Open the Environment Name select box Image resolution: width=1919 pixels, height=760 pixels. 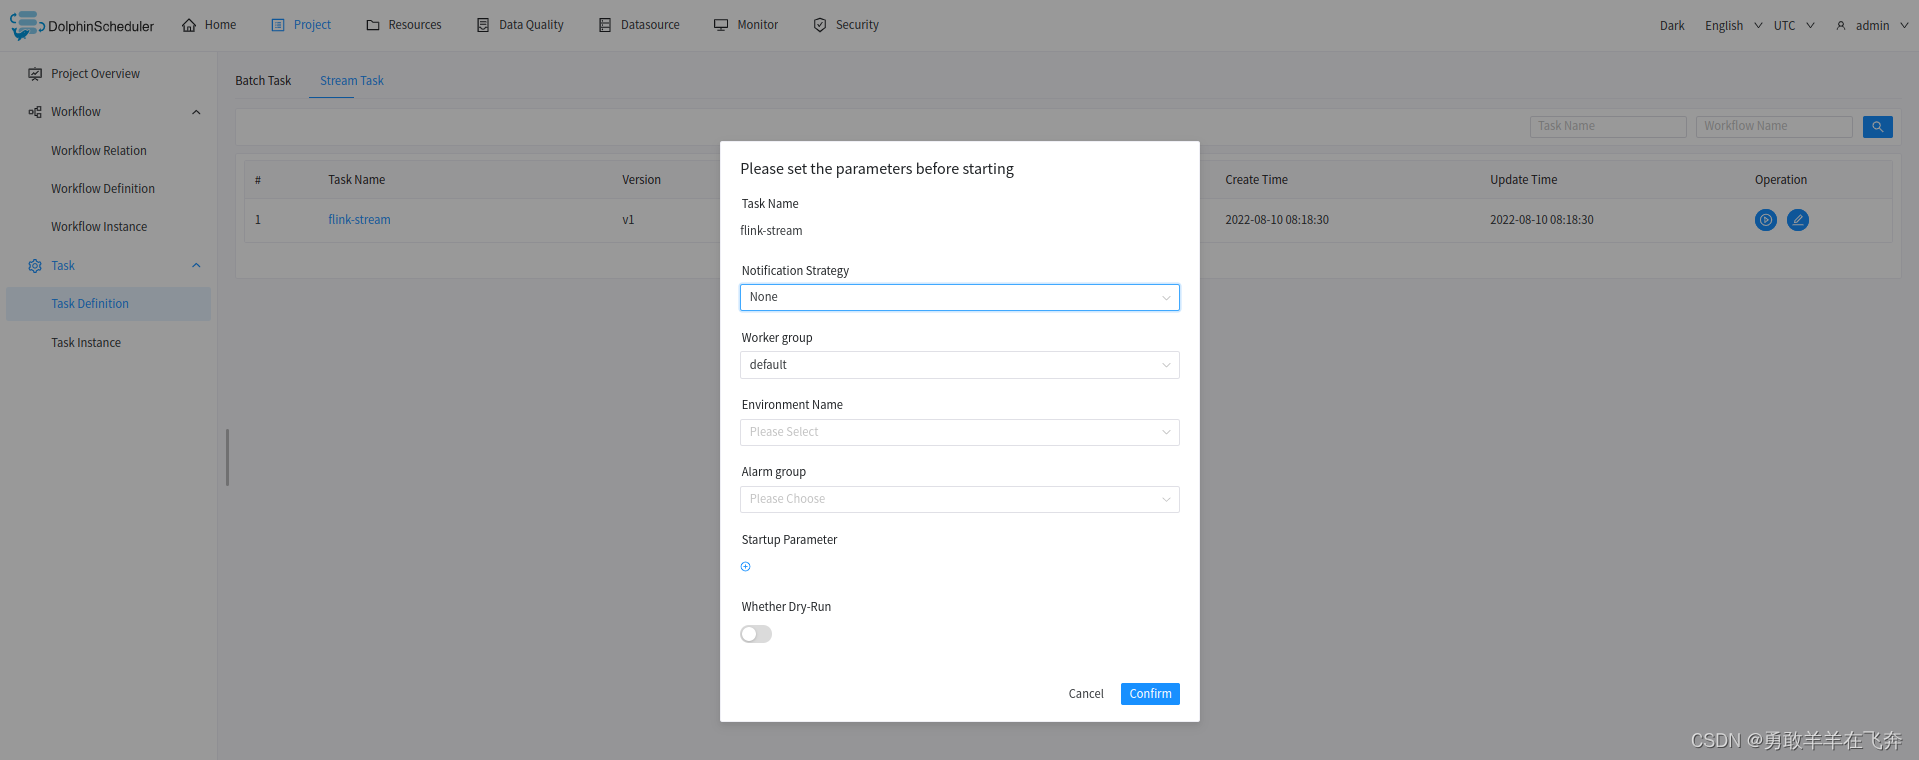coord(960,432)
